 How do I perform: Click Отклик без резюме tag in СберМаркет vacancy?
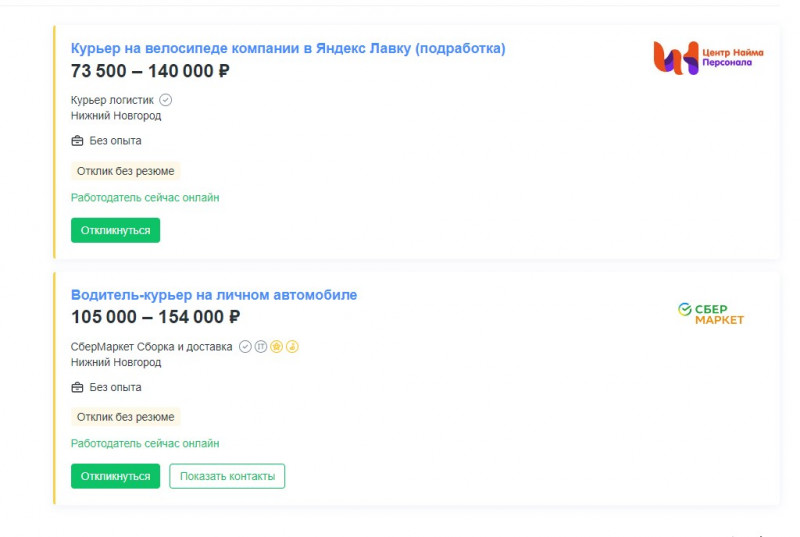click(x=126, y=417)
